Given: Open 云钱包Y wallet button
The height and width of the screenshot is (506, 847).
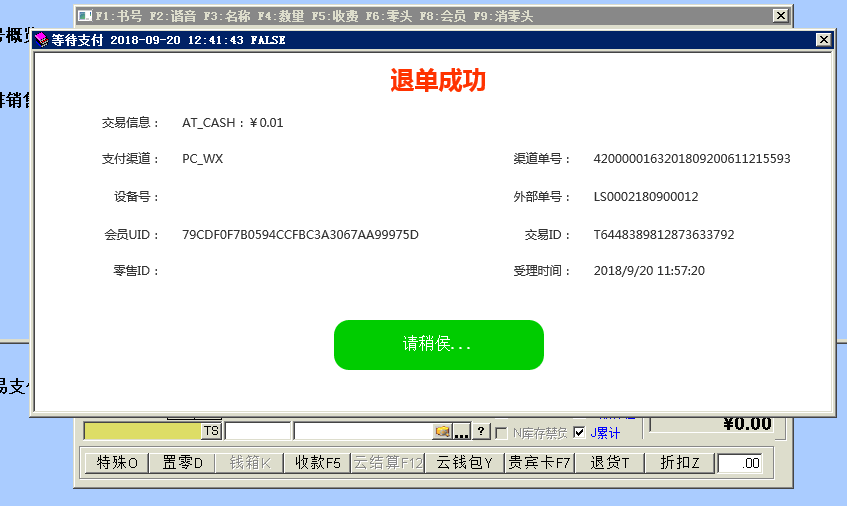Looking at the screenshot, I should coord(464,463).
